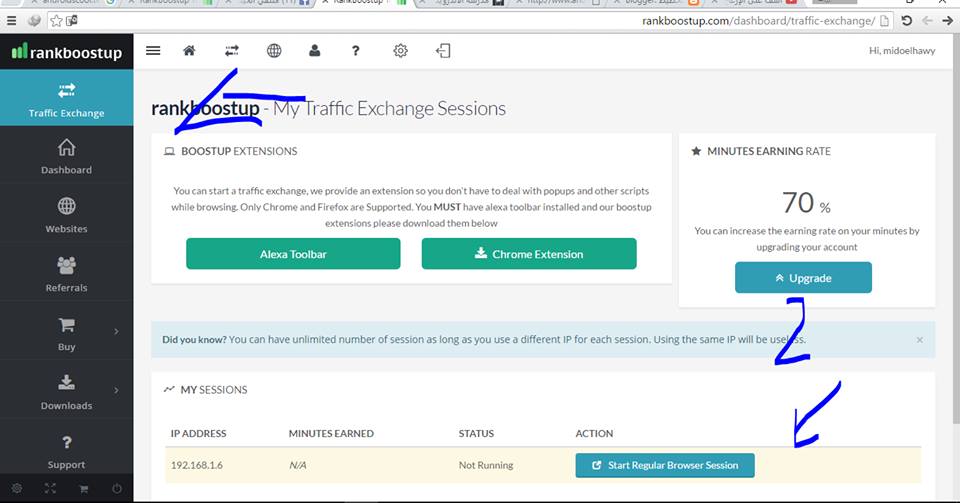Click the bookmark star icon in address bar
This screenshot has height=503, width=960.
tap(56, 21)
